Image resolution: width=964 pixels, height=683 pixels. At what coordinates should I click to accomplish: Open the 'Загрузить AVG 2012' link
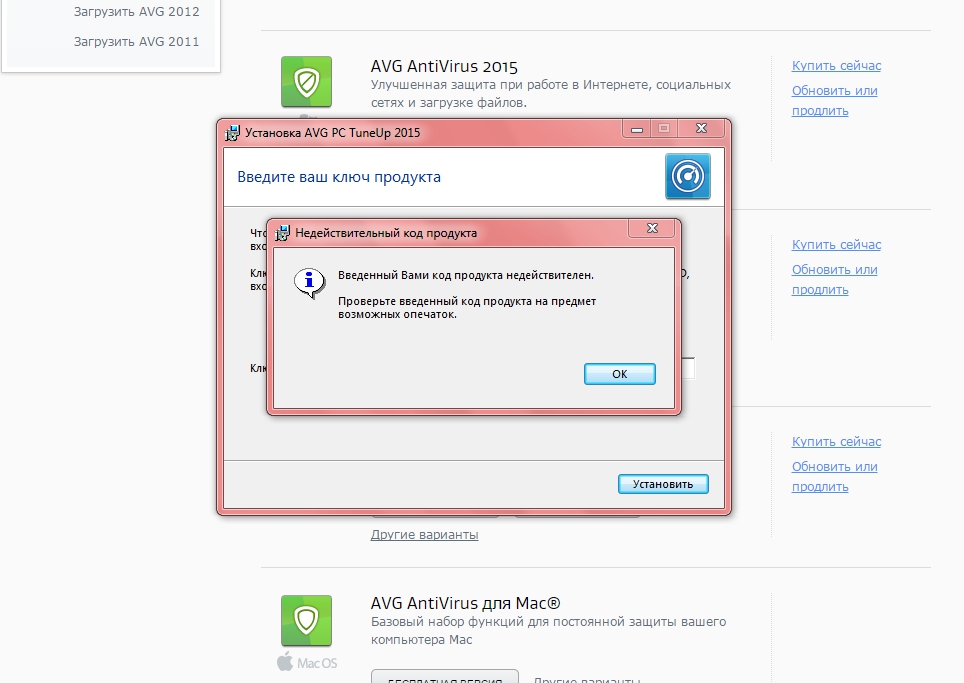point(136,12)
